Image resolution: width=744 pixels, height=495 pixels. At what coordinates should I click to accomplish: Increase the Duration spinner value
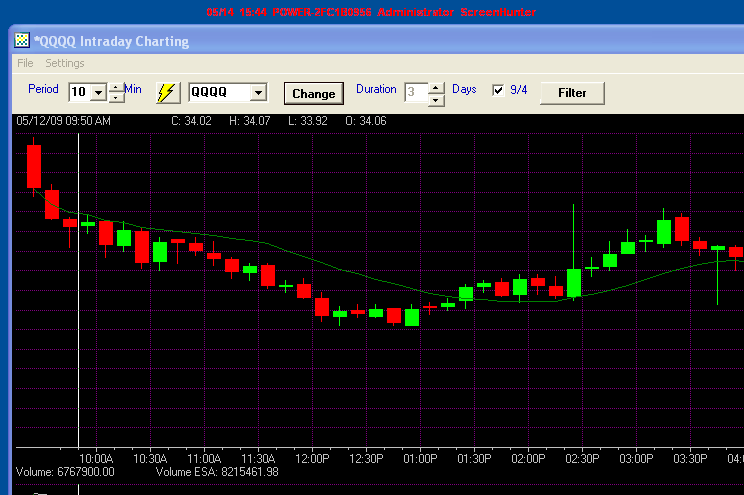(436, 88)
